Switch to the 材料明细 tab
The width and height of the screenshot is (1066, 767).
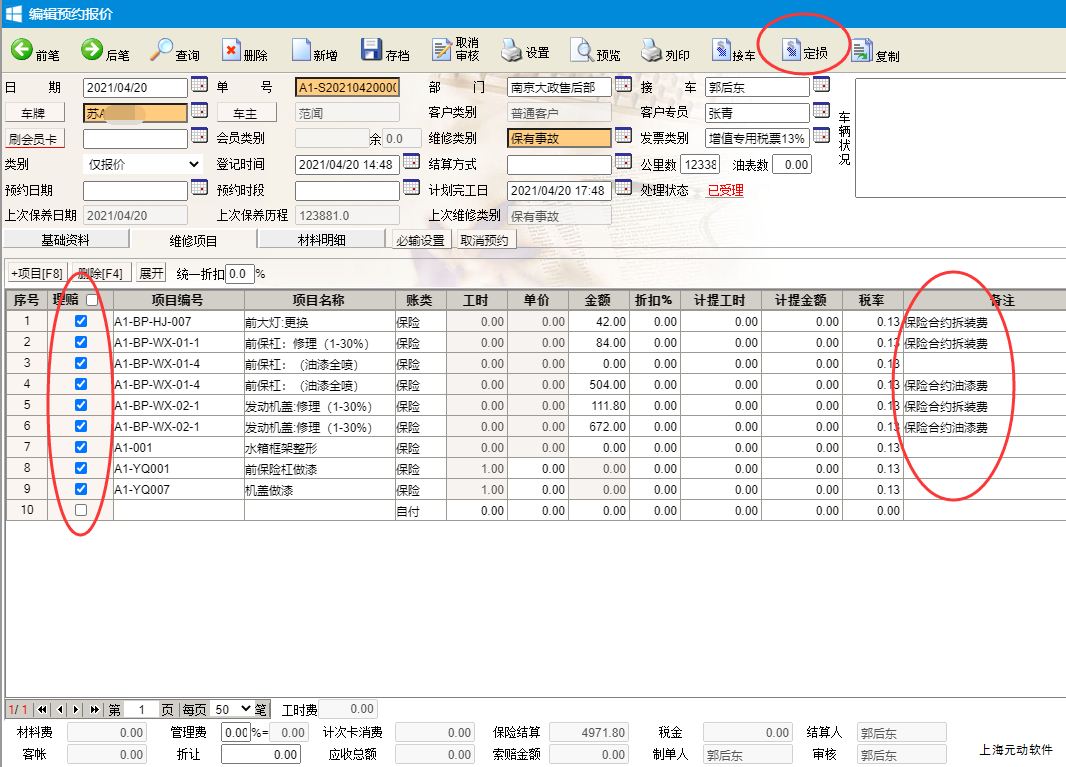pyautogui.click(x=321, y=240)
